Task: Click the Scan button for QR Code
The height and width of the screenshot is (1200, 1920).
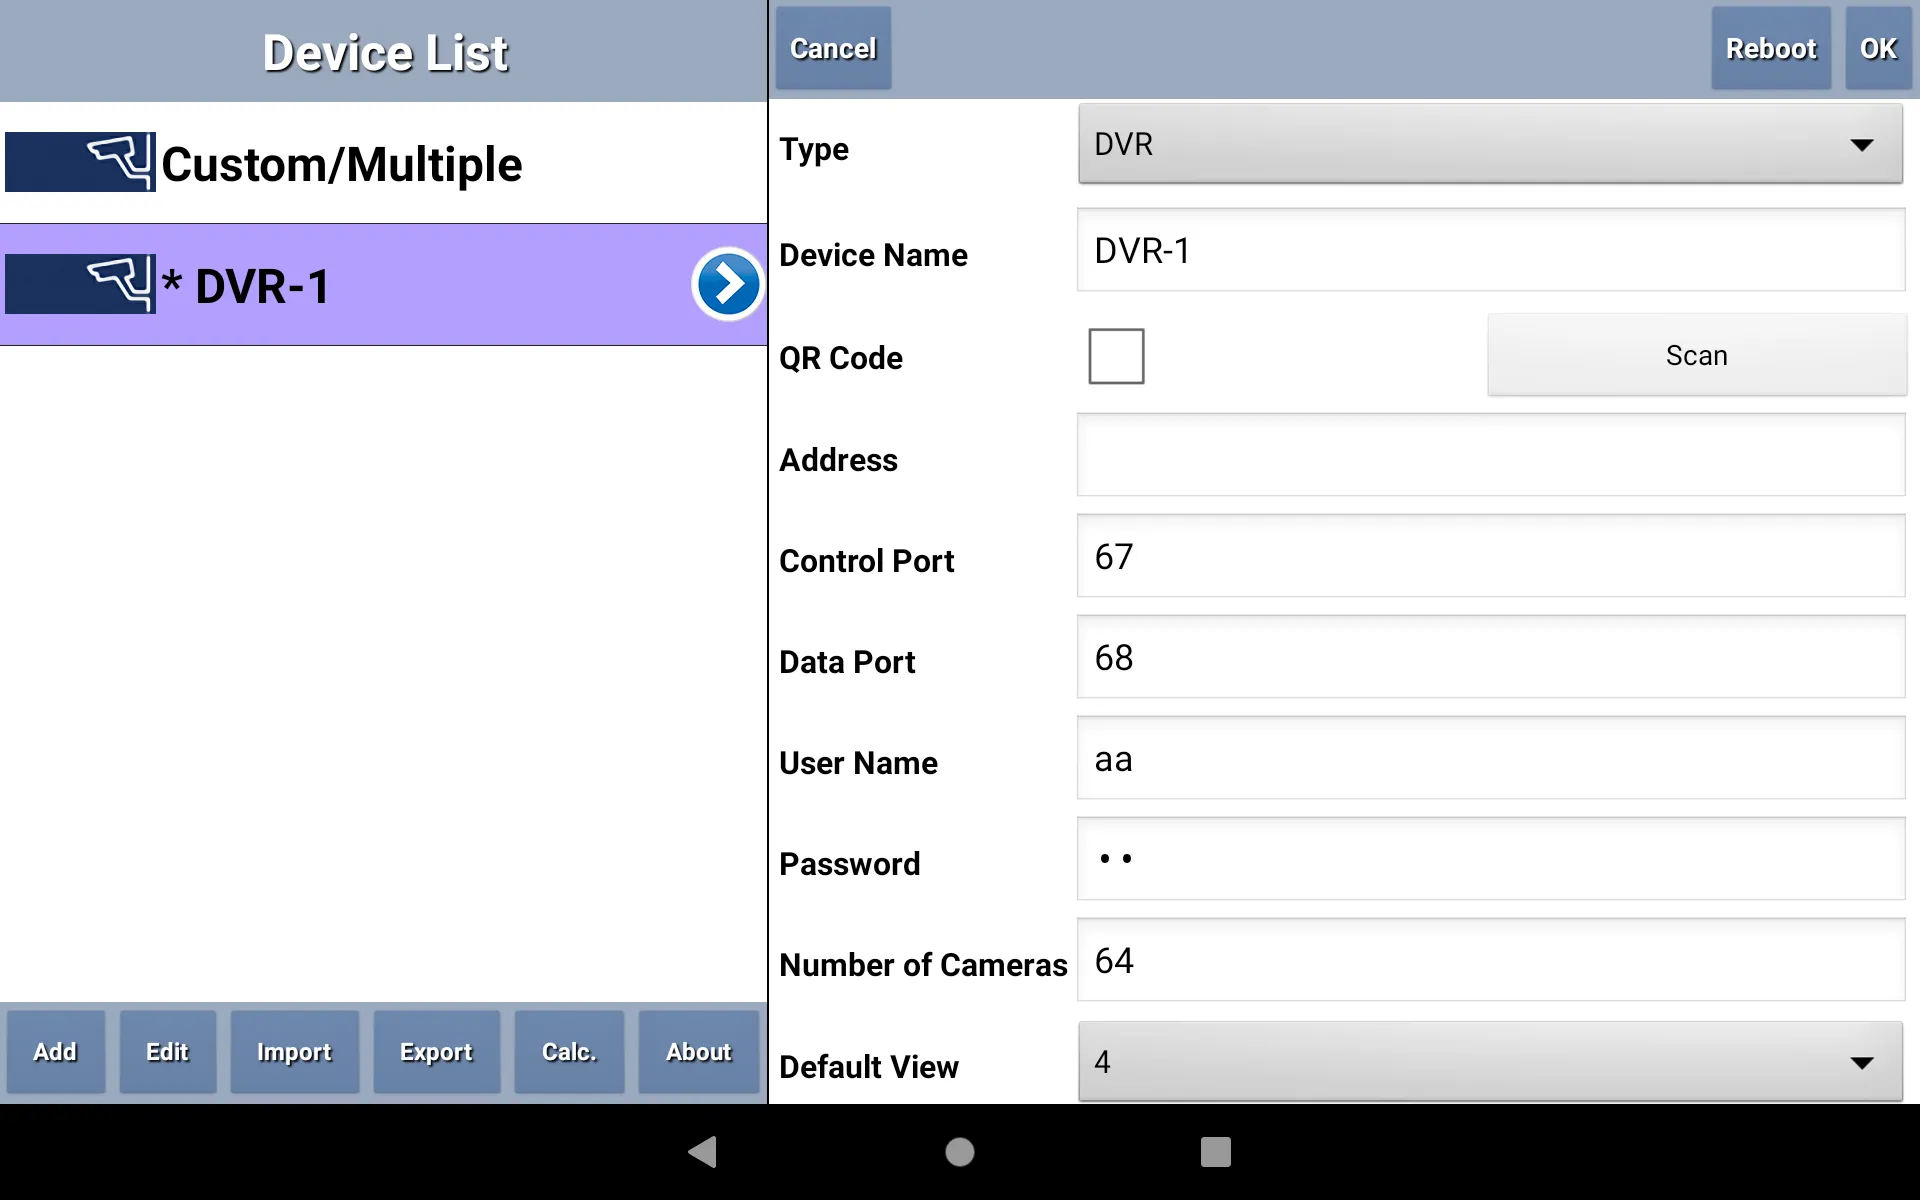Action: pos(1696,355)
